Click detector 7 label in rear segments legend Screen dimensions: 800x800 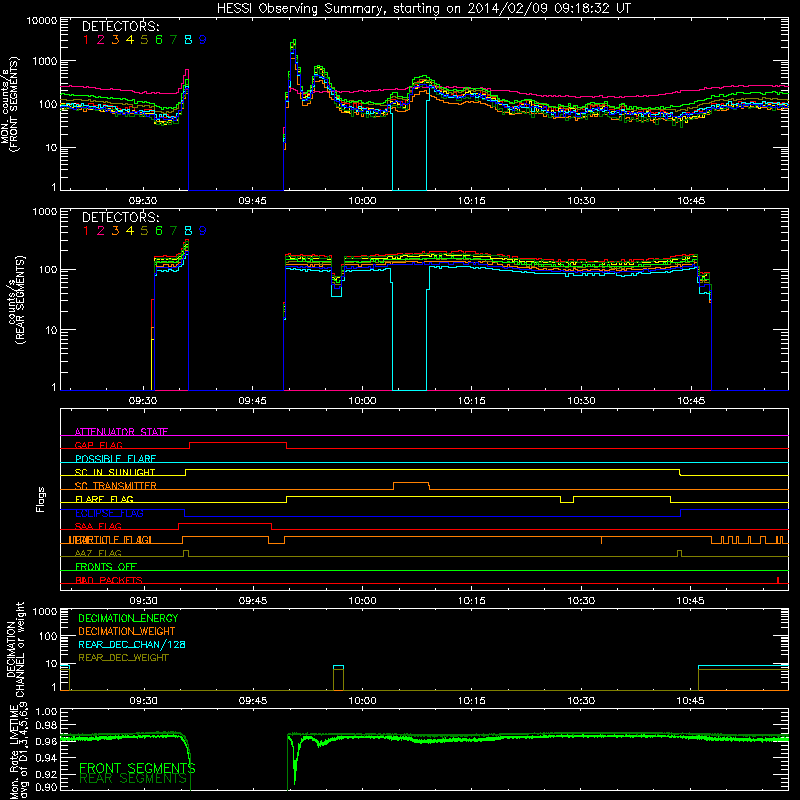coord(173,231)
